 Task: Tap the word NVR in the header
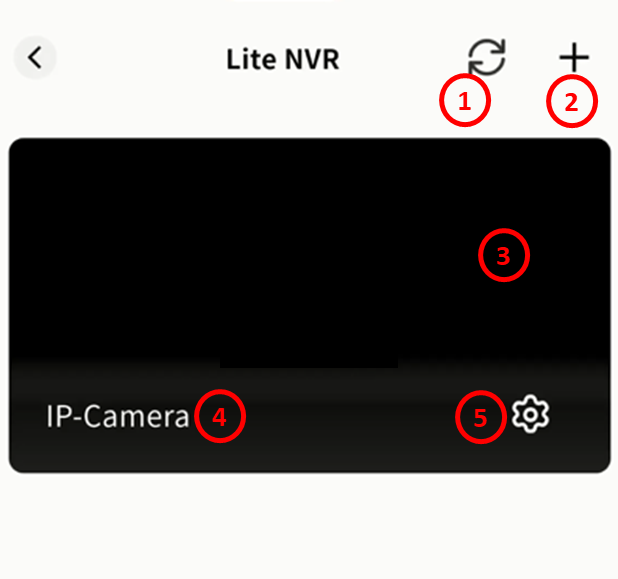pyautogui.click(x=312, y=59)
